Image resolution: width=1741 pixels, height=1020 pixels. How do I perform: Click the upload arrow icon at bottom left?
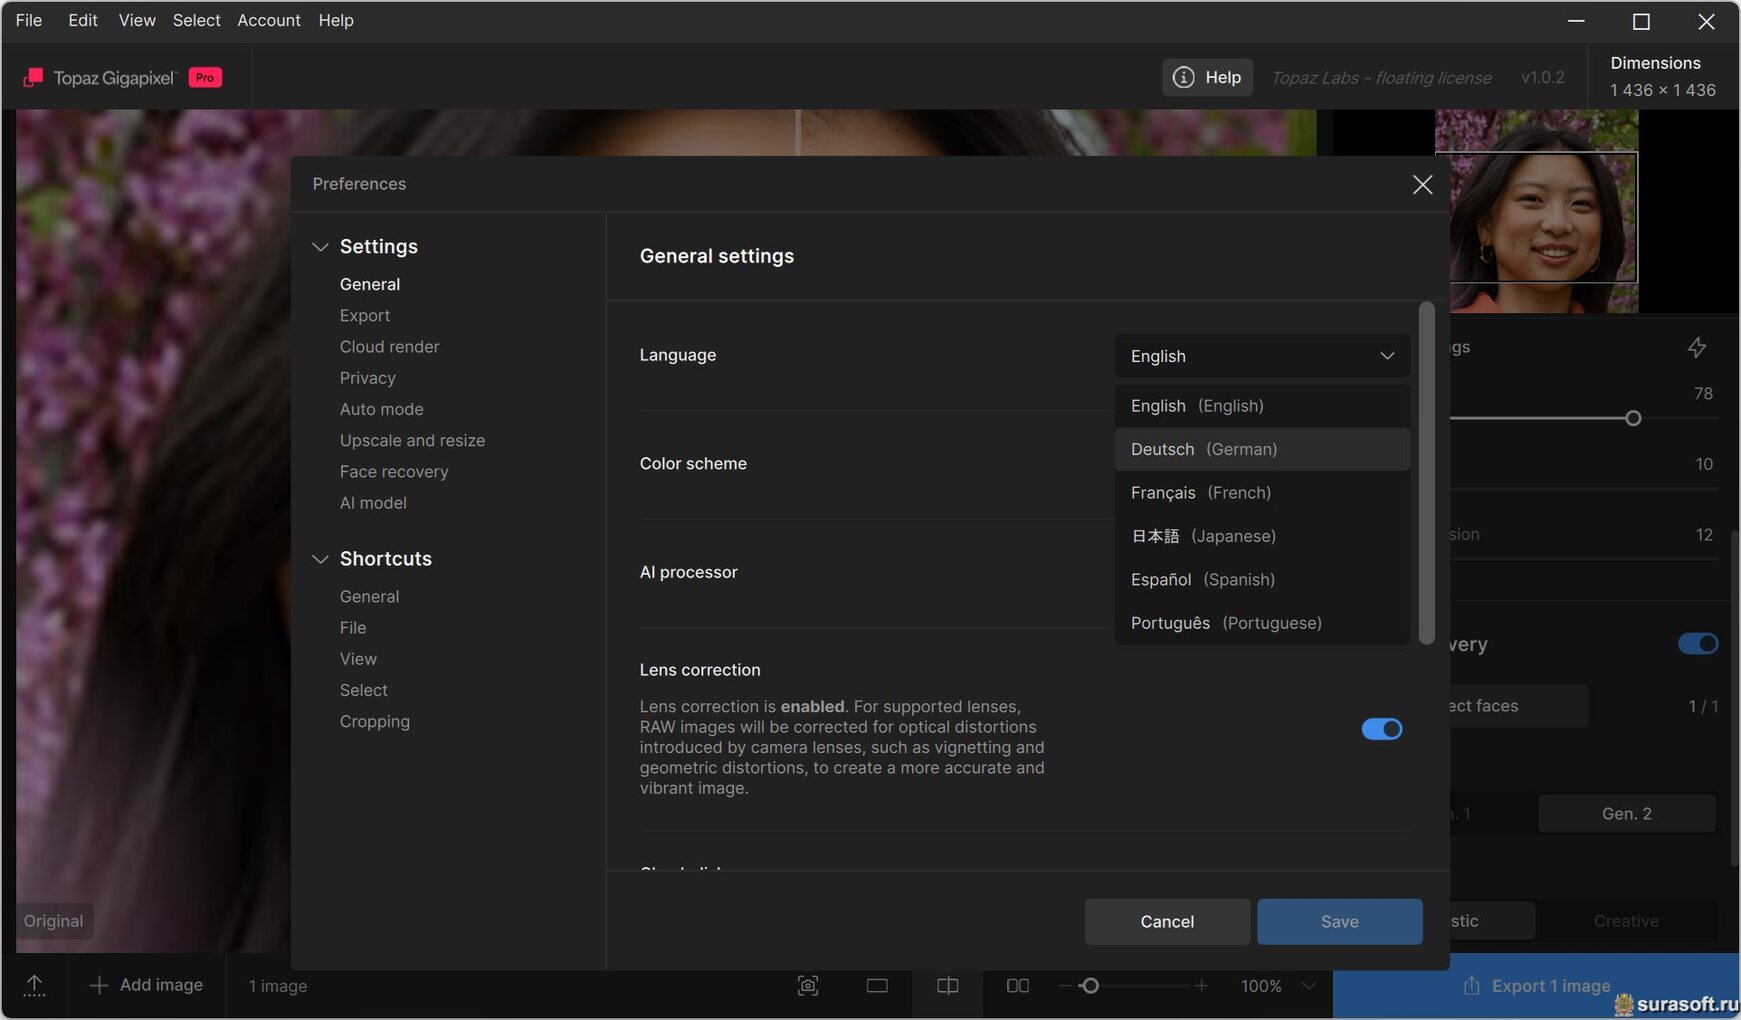point(34,986)
